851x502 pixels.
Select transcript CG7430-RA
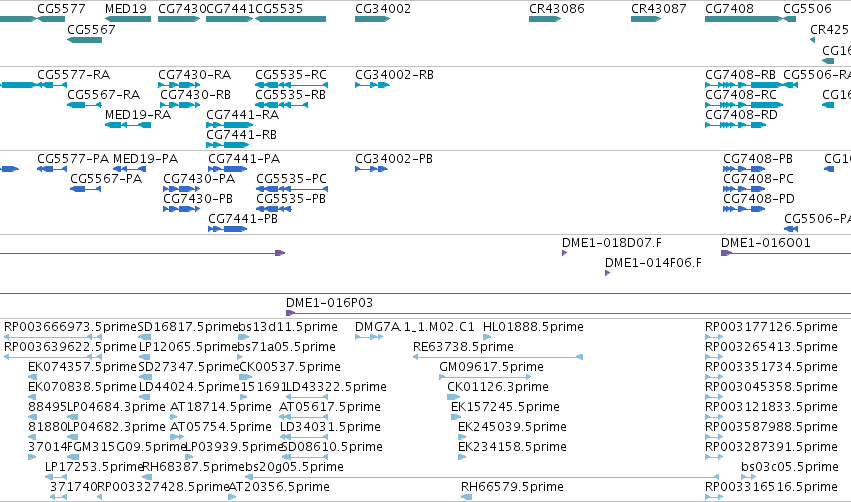[179, 85]
